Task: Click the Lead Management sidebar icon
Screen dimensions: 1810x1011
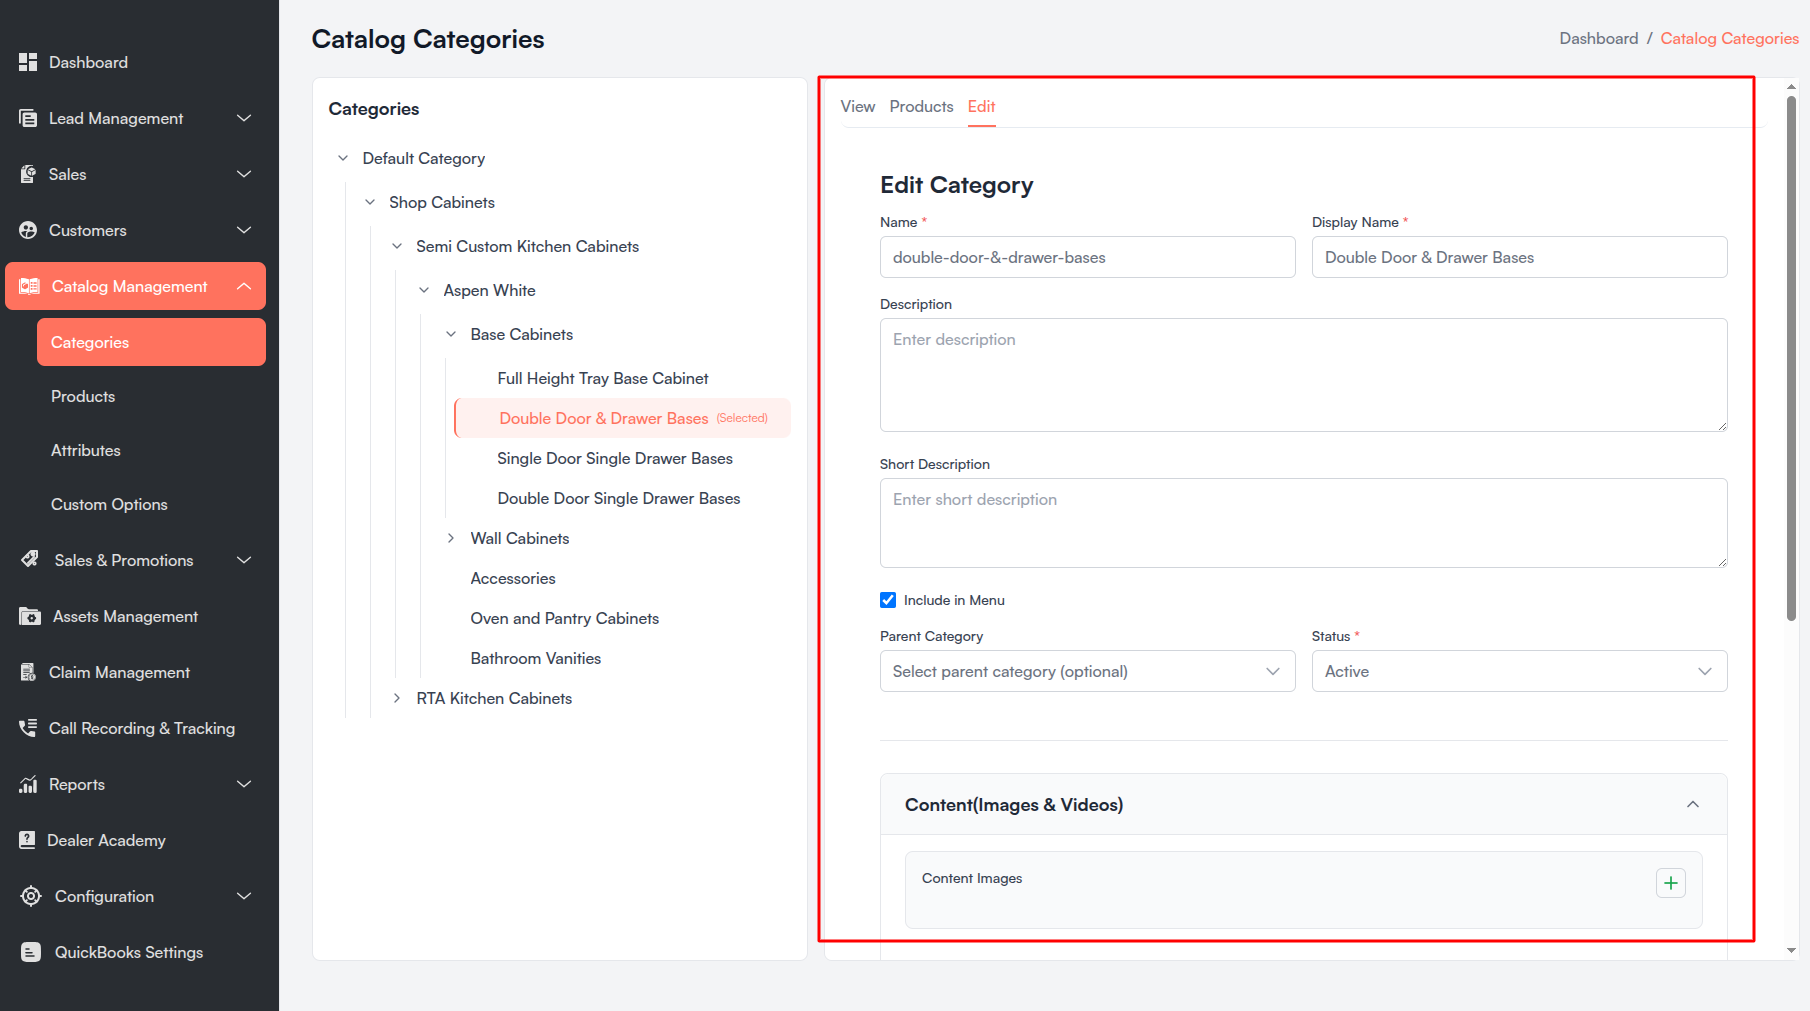Action: pos(28,118)
